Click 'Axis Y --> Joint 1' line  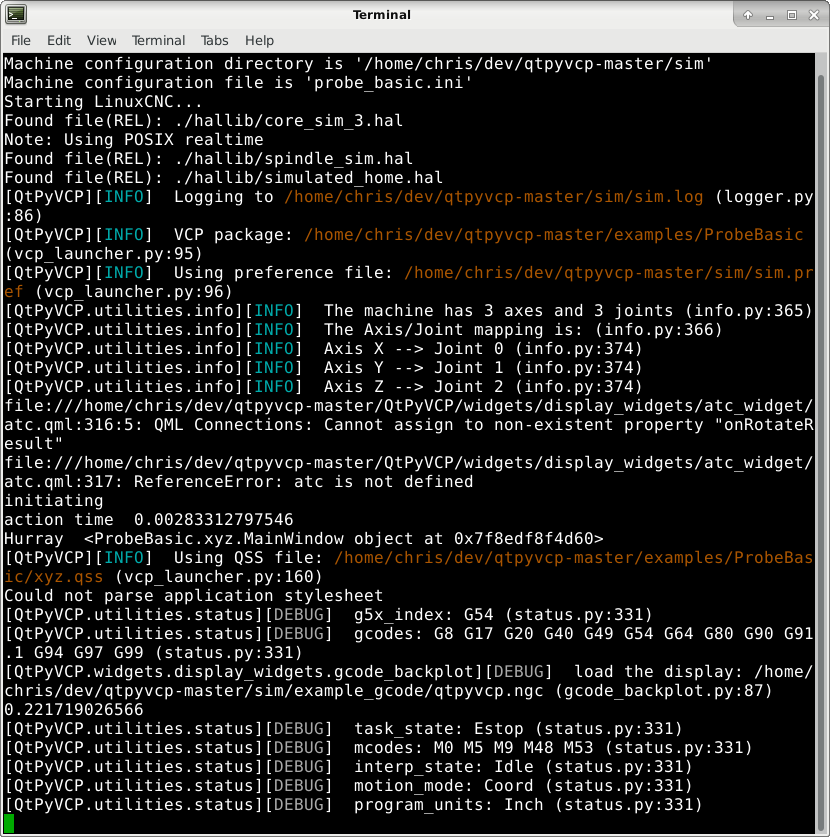pyautogui.click(x=323, y=368)
